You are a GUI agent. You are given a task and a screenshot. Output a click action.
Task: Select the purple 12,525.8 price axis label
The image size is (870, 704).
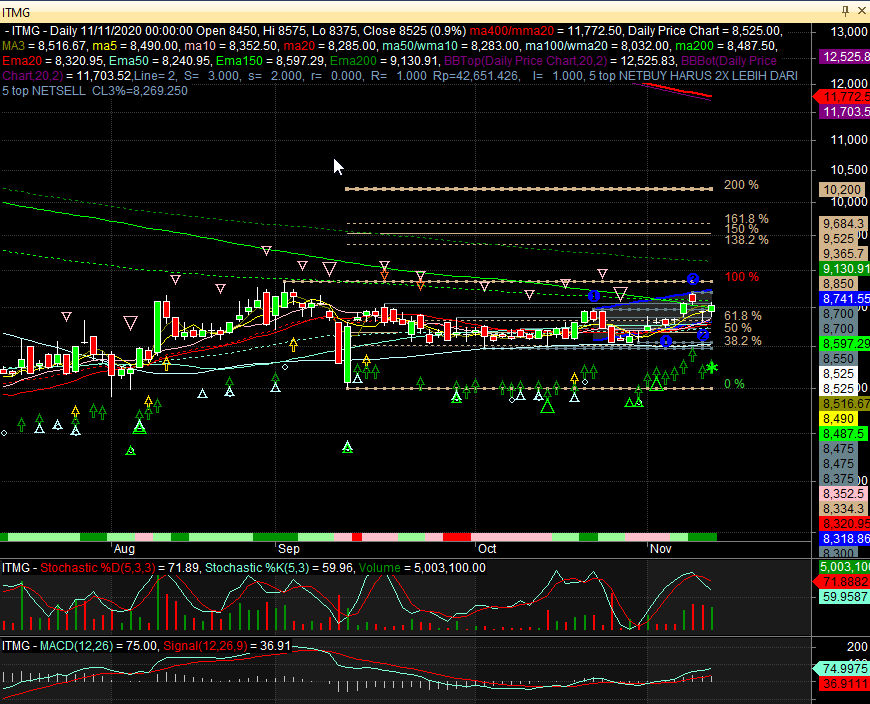pos(844,57)
